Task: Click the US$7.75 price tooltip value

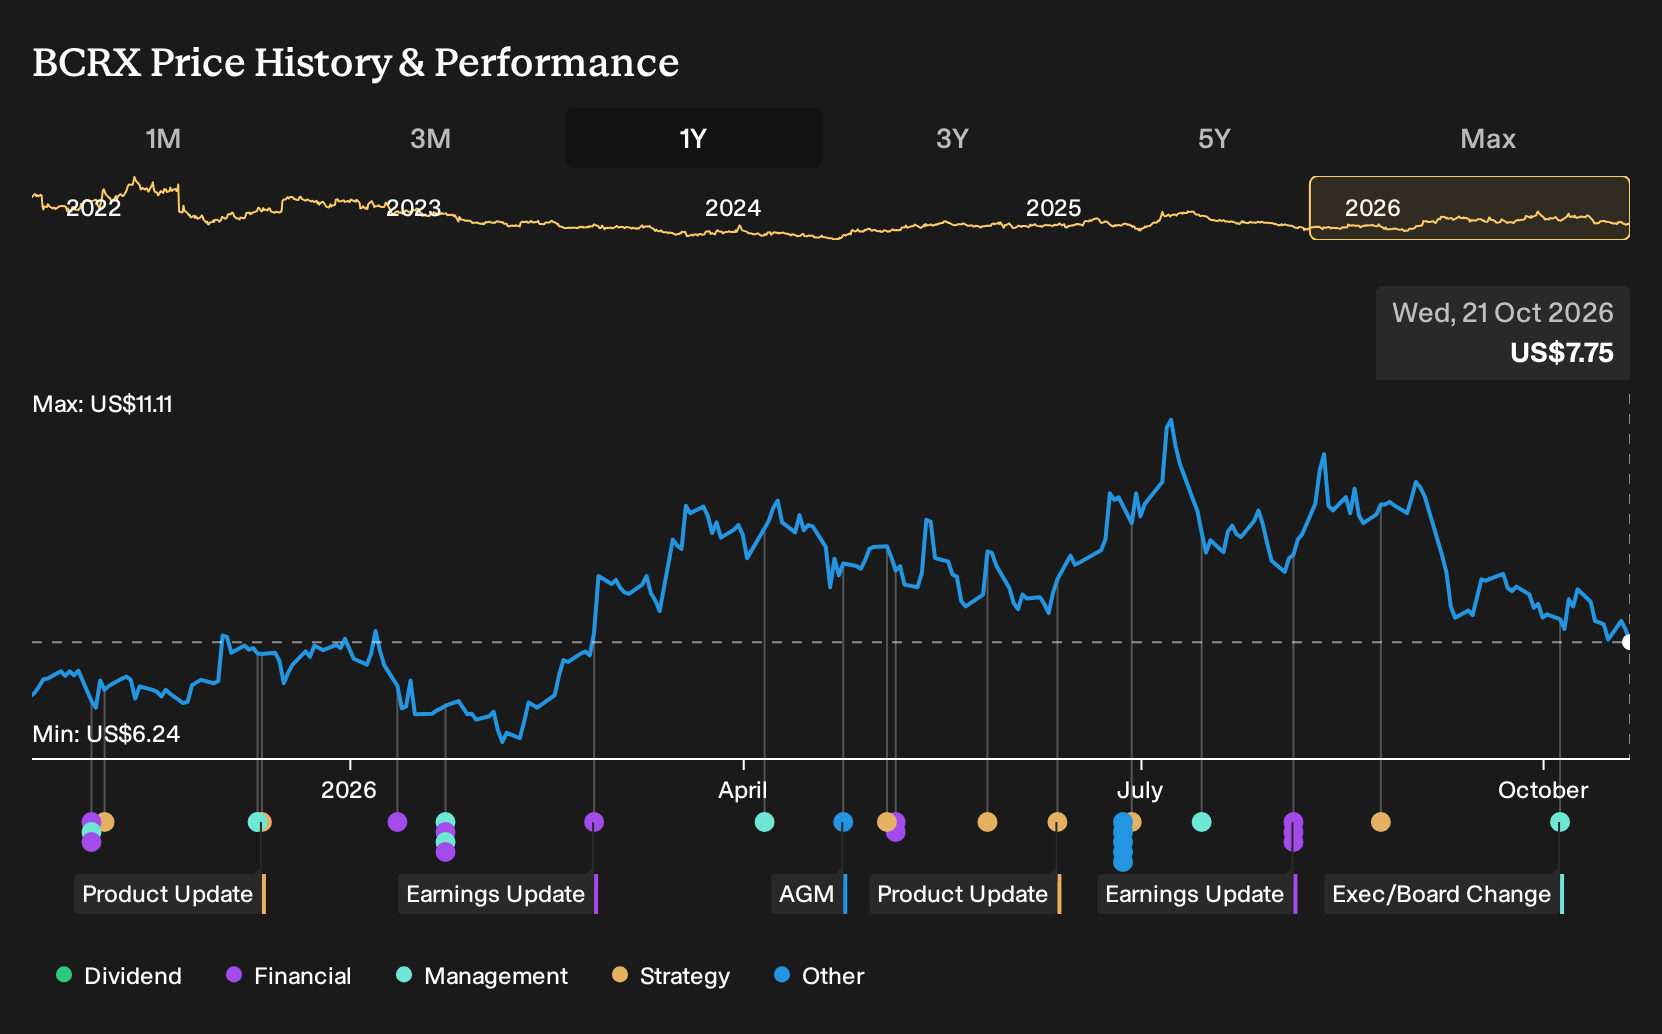Action: point(1562,353)
